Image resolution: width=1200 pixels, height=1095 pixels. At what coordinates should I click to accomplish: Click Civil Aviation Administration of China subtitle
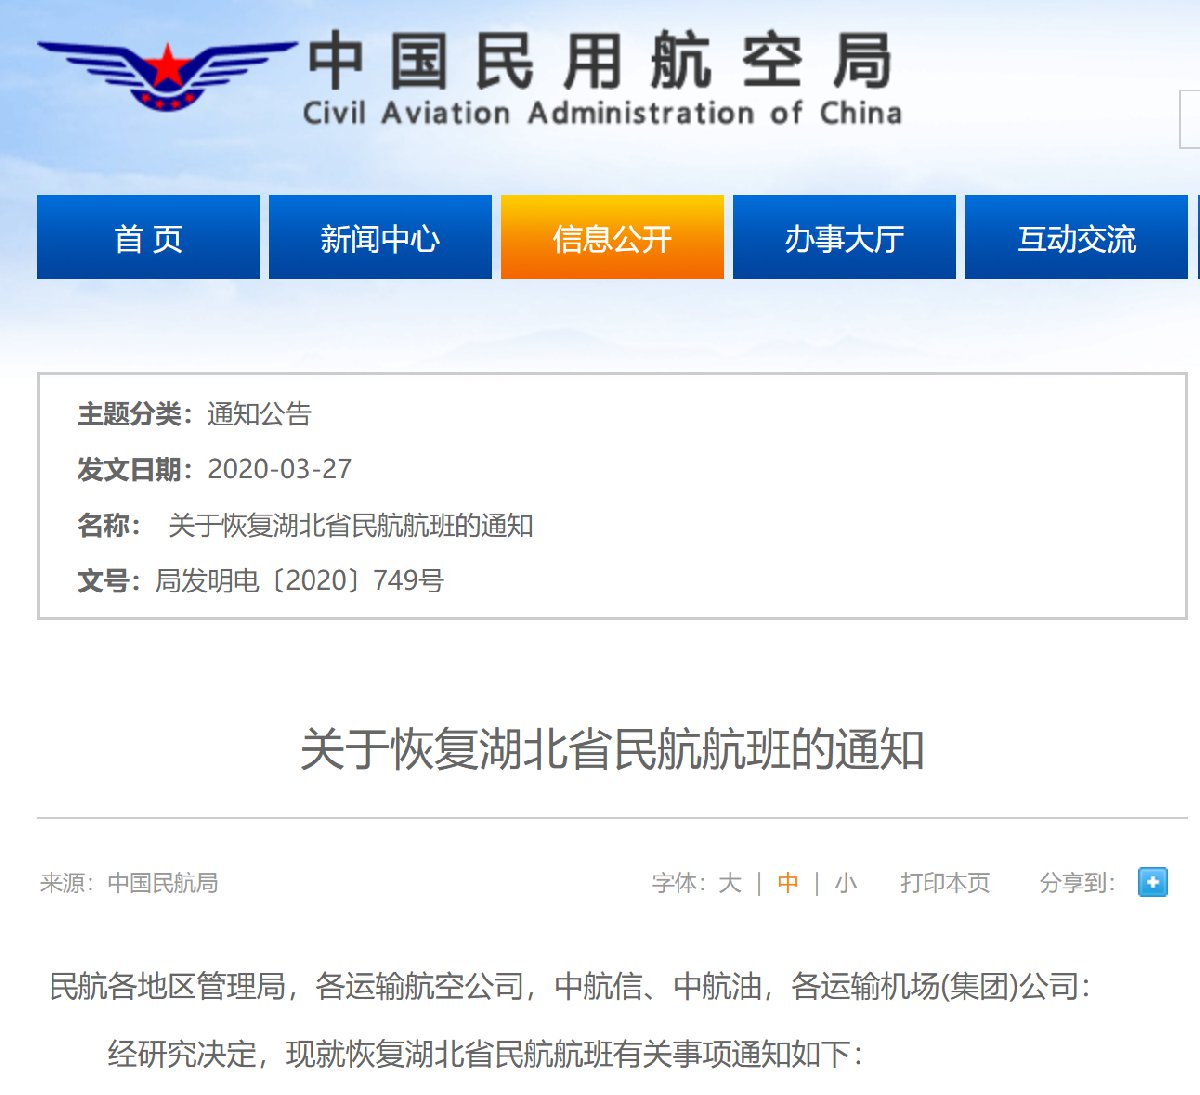pyautogui.click(x=602, y=113)
